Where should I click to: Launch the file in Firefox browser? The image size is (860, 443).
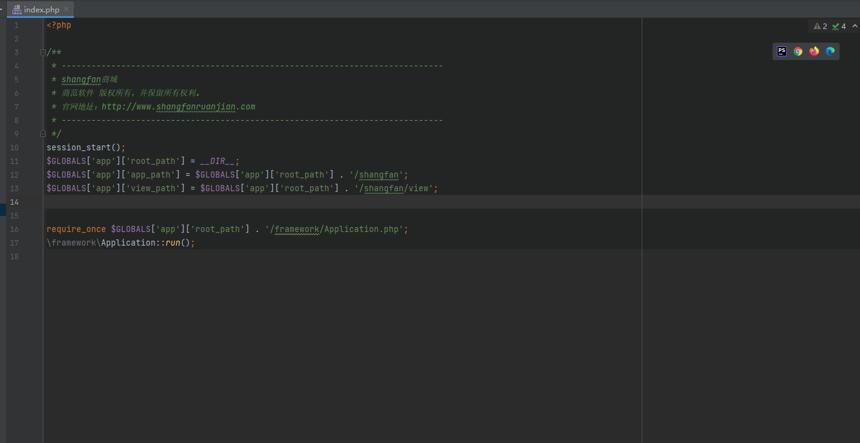tap(814, 51)
